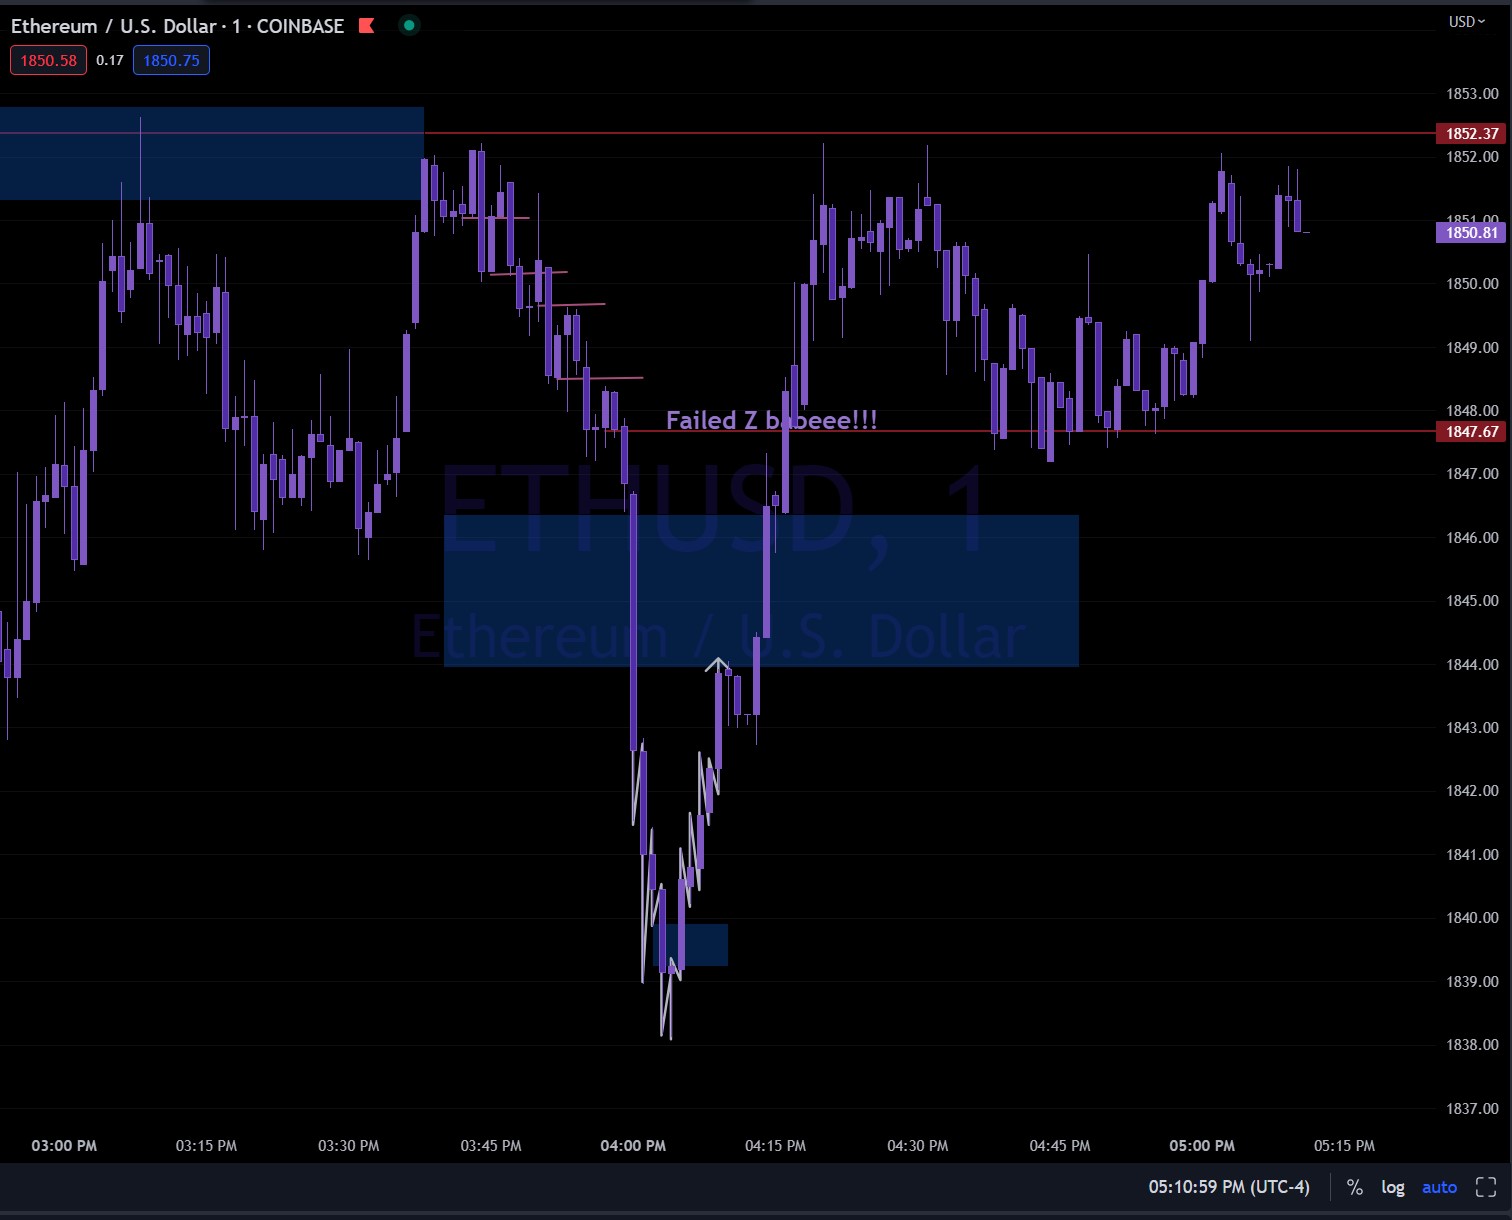Toggle the percent scale mode
The height and width of the screenshot is (1220, 1512).
[1355, 1187]
